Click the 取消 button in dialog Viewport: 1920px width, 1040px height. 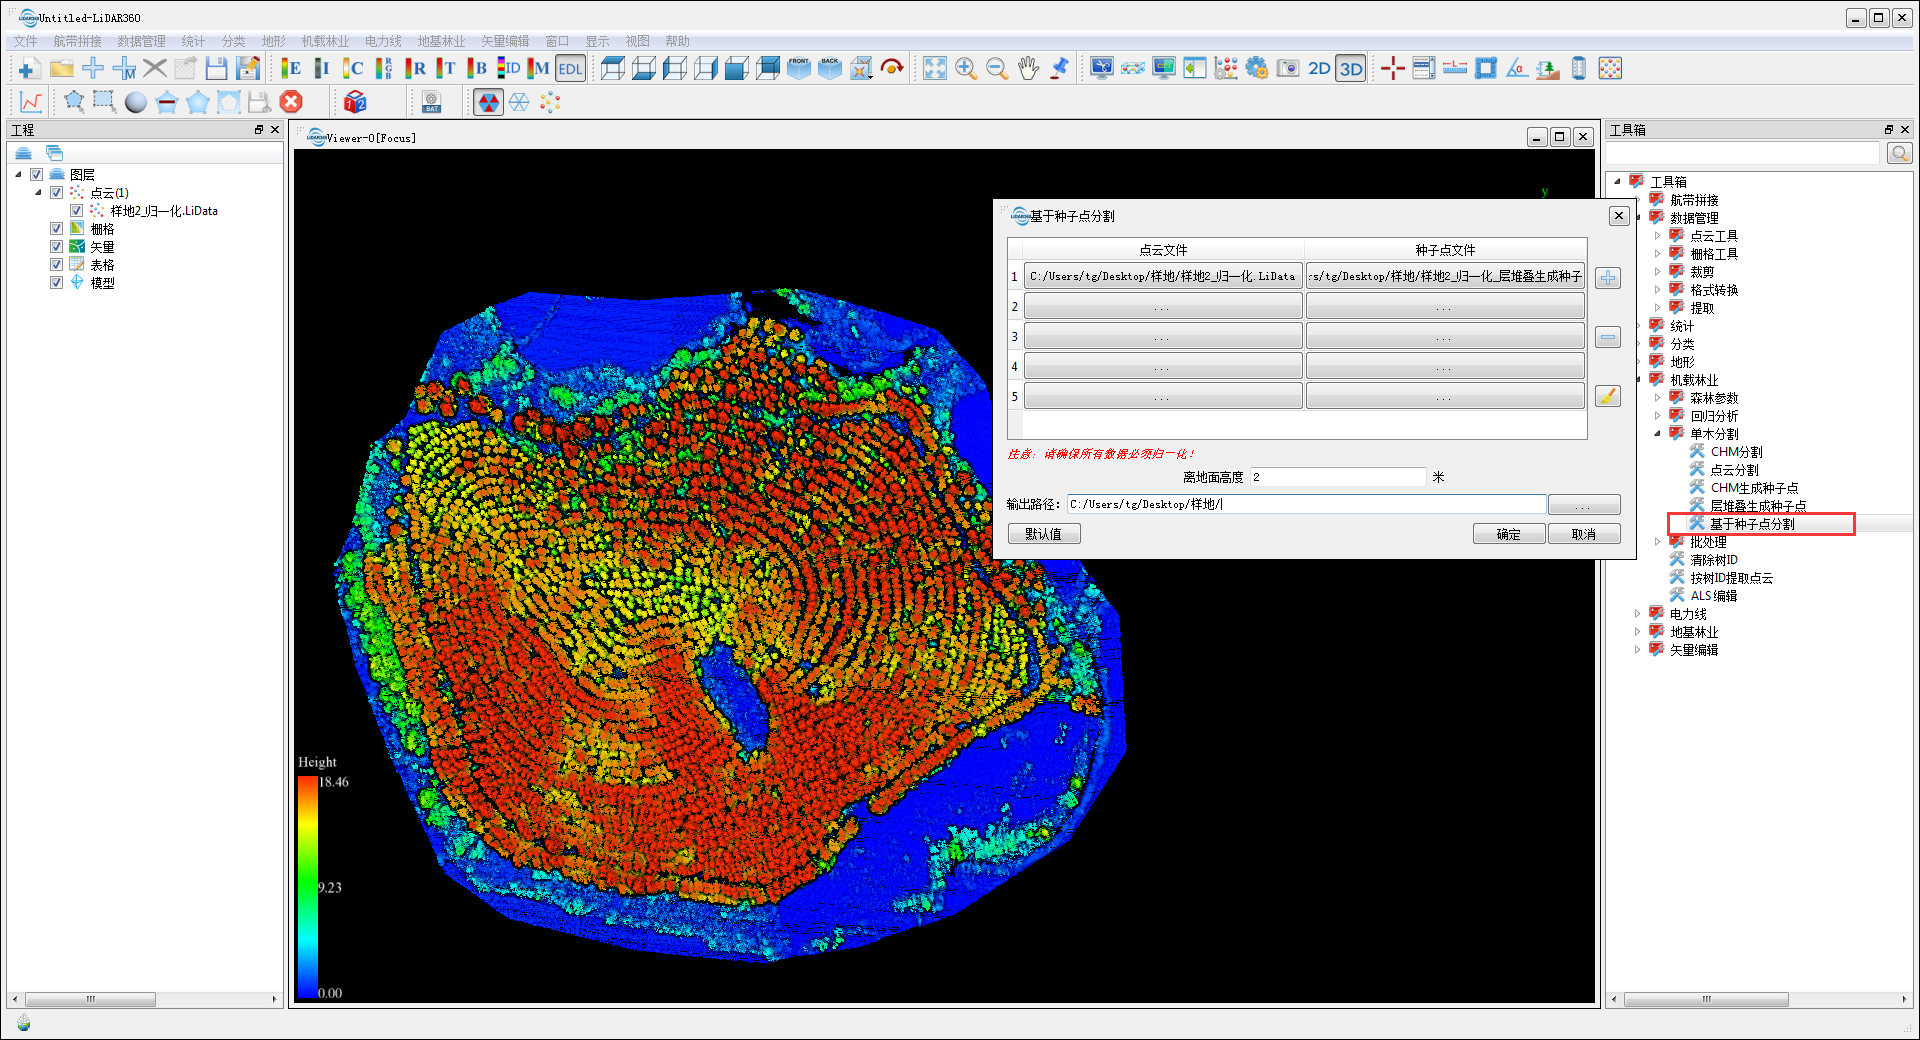[x=1584, y=534]
